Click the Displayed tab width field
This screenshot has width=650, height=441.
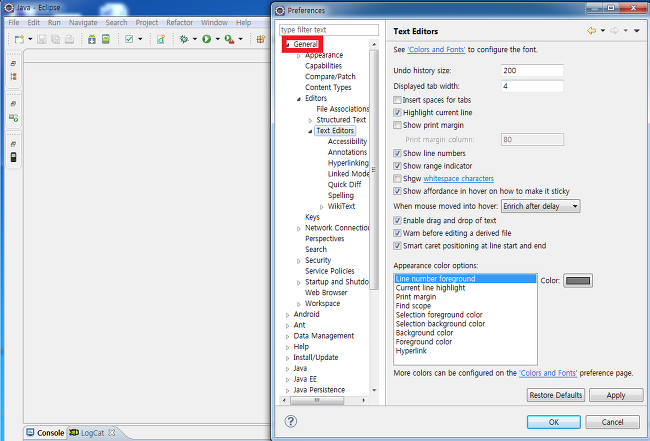point(532,86)
